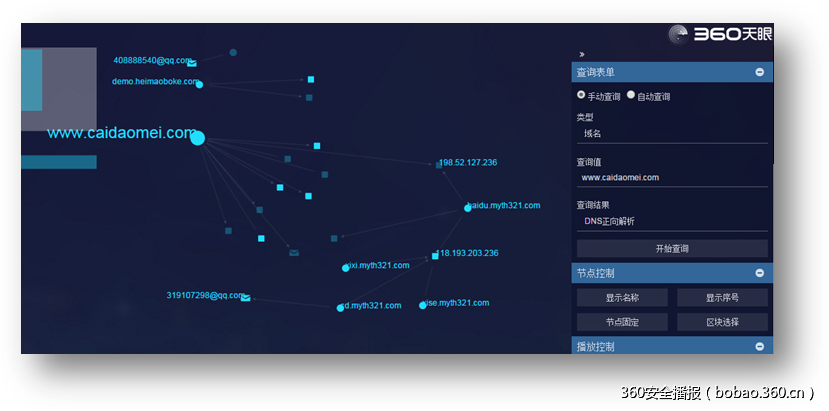
Task: Select the 手动查询 radio button
Action: (x=581, y=95)
